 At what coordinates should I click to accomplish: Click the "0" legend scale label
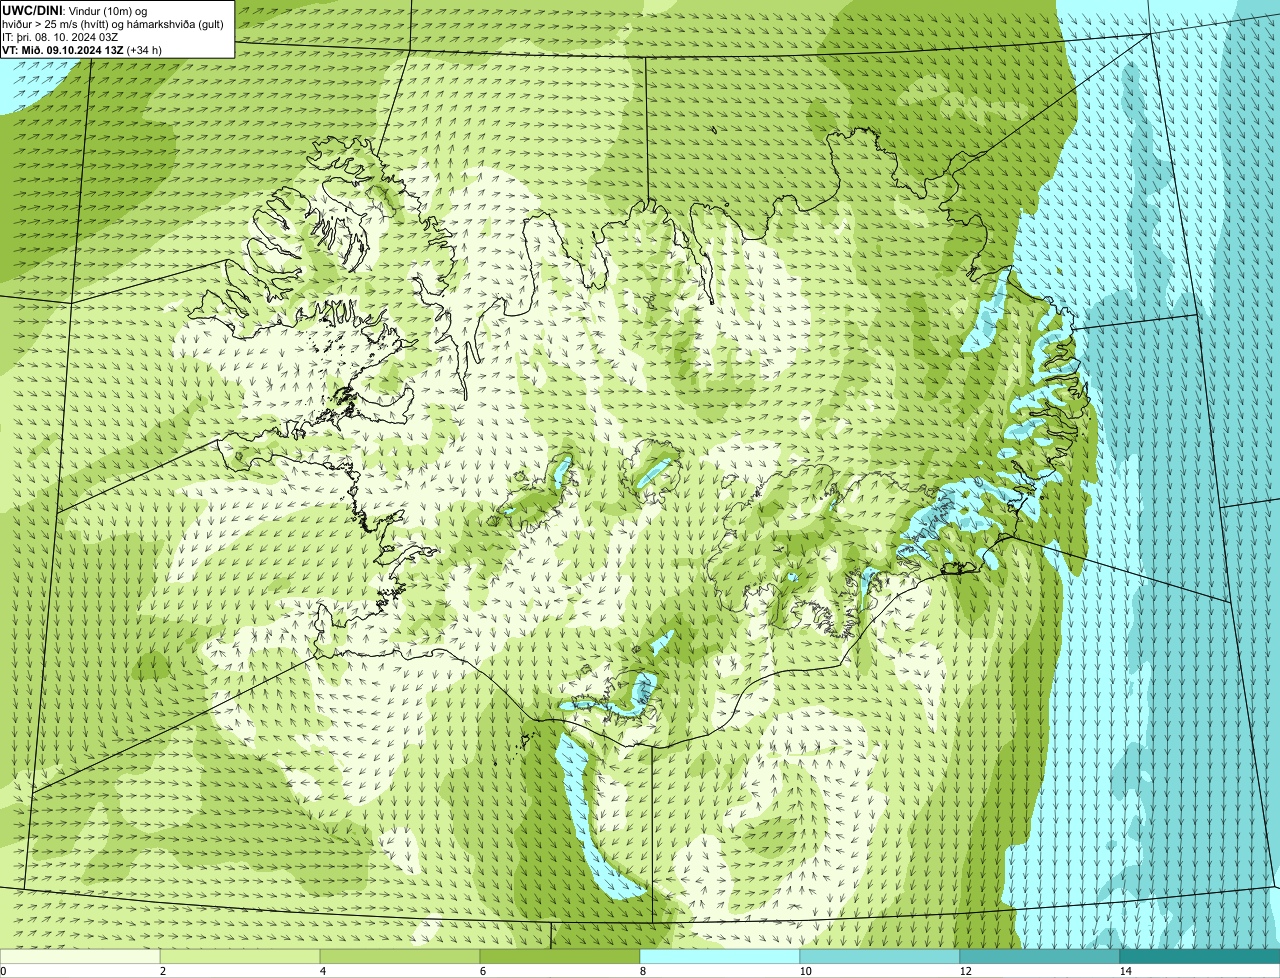click(x=3, y=971)
